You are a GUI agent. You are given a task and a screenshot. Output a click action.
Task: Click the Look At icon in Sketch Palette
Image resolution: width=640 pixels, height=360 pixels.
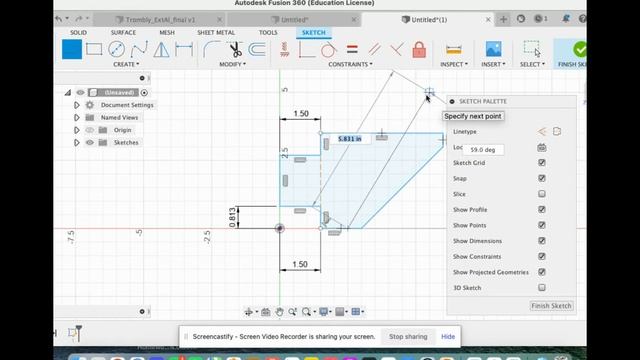tap(542, 147)
